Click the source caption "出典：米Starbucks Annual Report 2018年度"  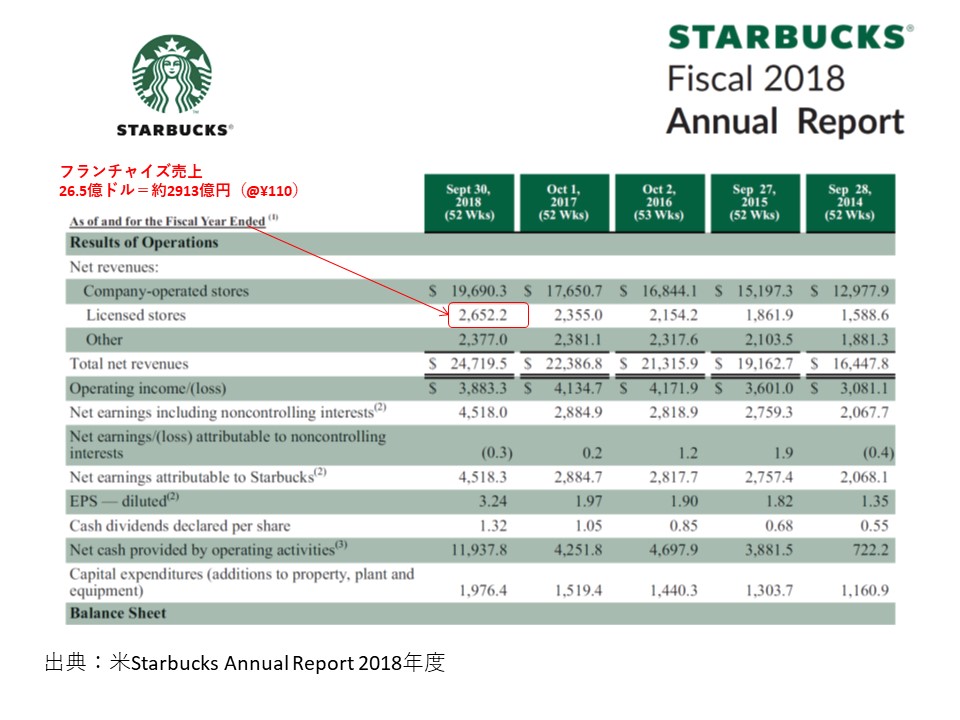coord(245,663)
